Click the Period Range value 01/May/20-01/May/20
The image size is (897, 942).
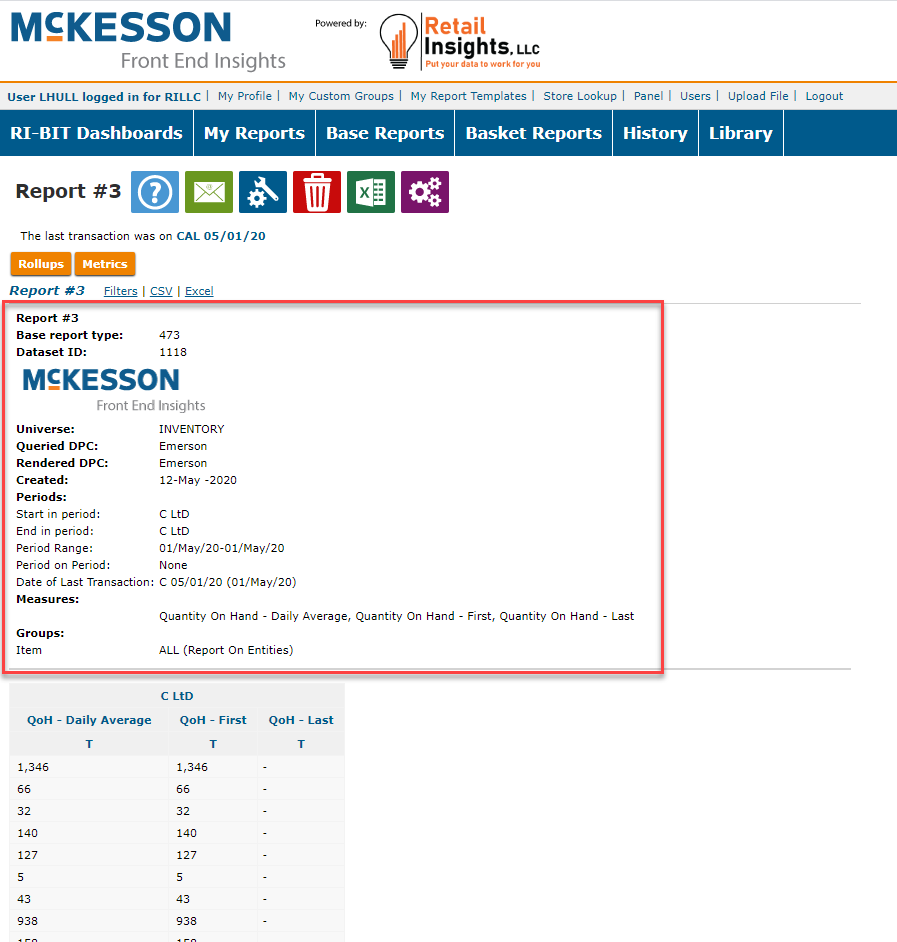[222, 548]
